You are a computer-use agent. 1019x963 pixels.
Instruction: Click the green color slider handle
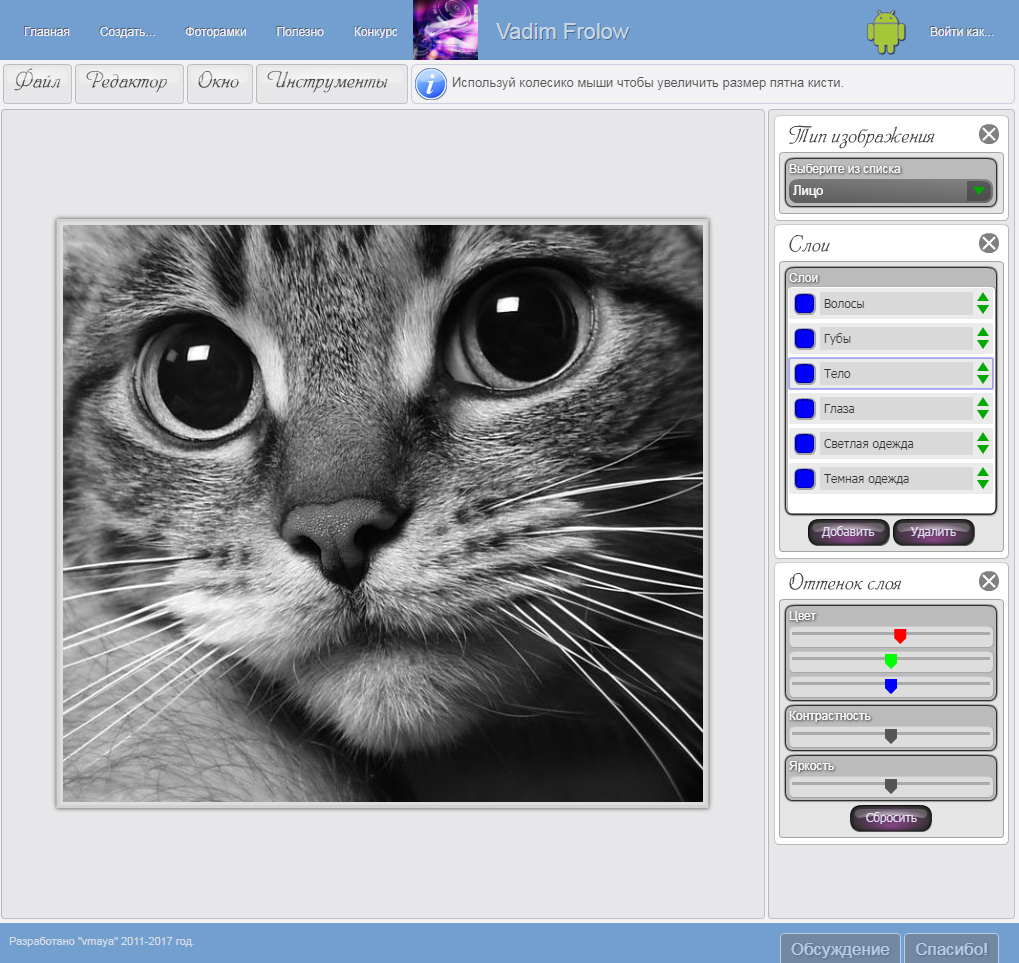coord(890,661)
